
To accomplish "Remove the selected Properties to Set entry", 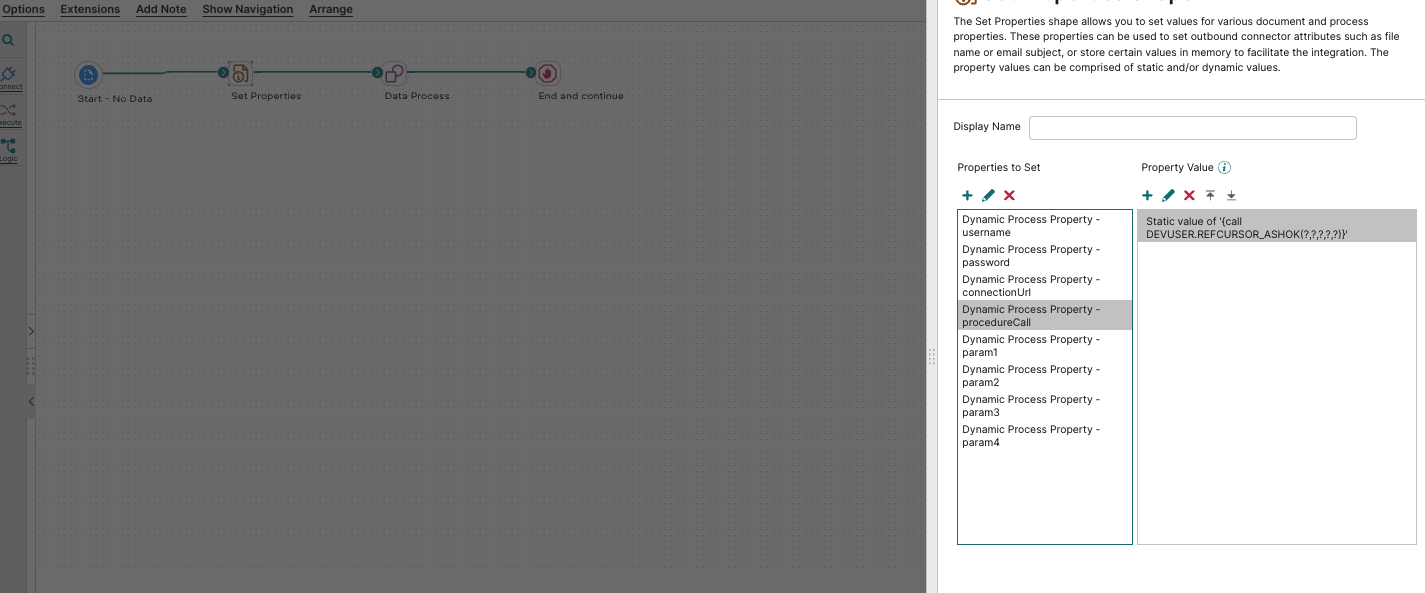I will click(x=1009, y=195).
